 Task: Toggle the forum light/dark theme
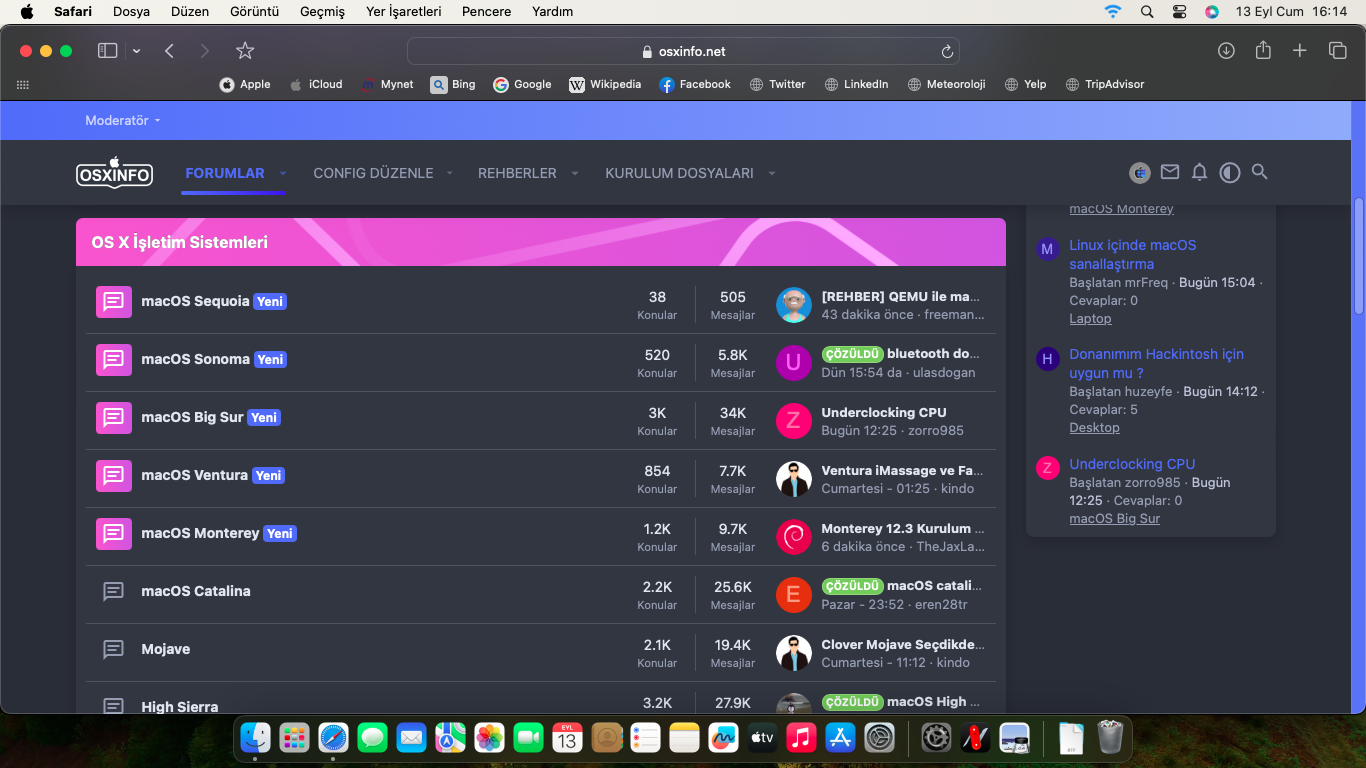click(x=1230, y=172)
